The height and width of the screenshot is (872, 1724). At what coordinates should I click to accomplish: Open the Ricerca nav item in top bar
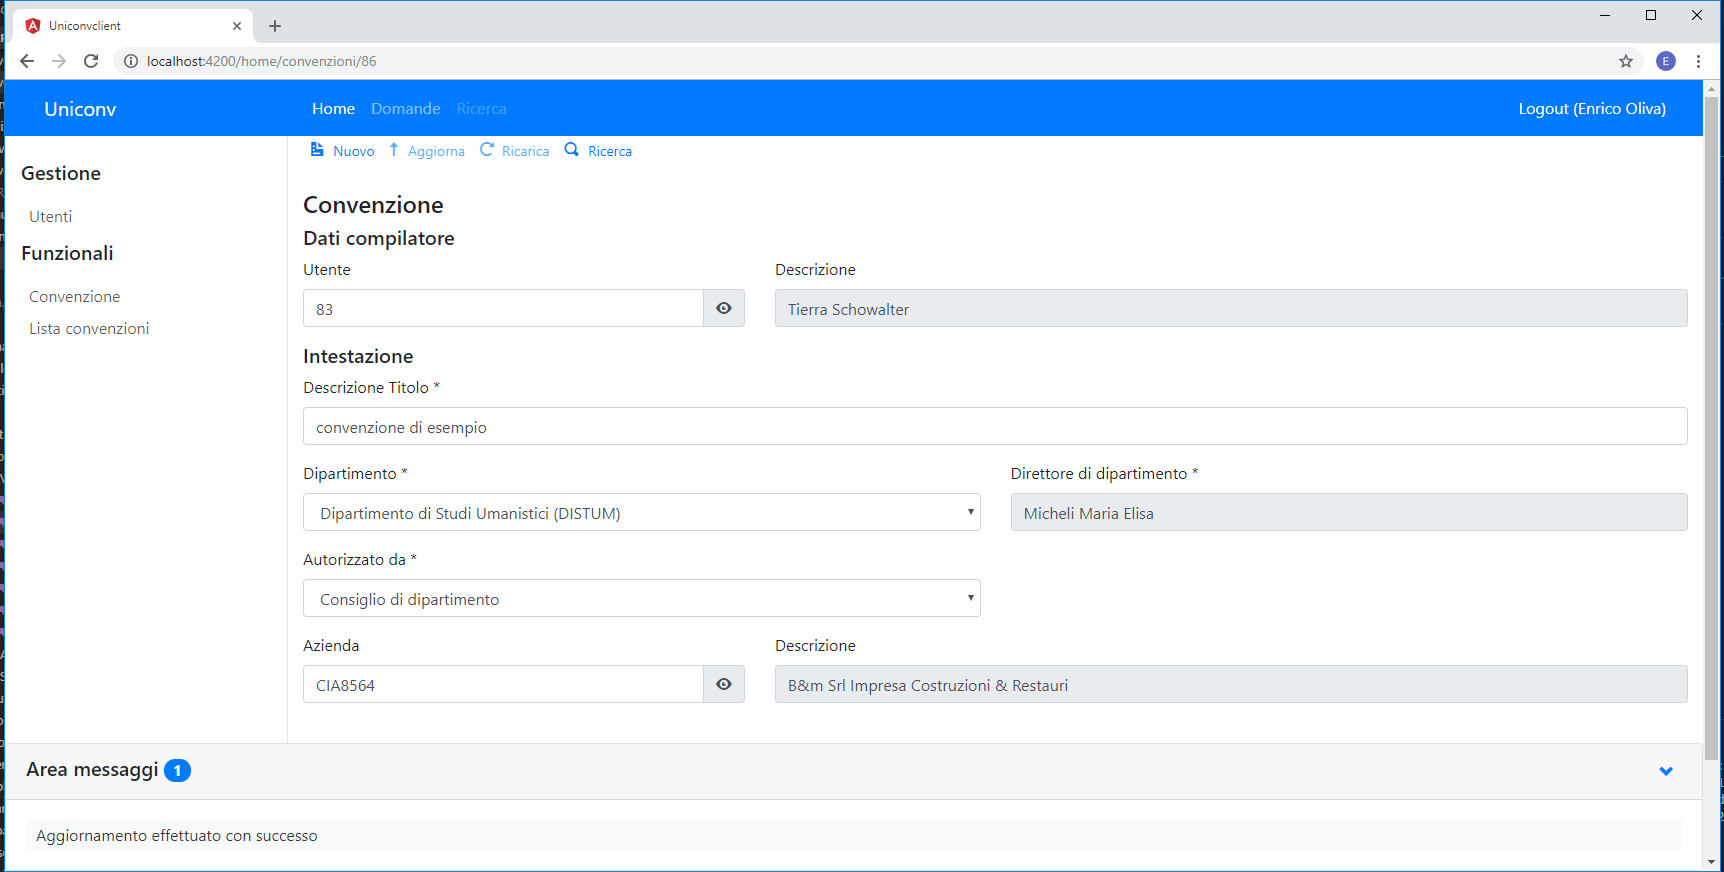(481, 108)
